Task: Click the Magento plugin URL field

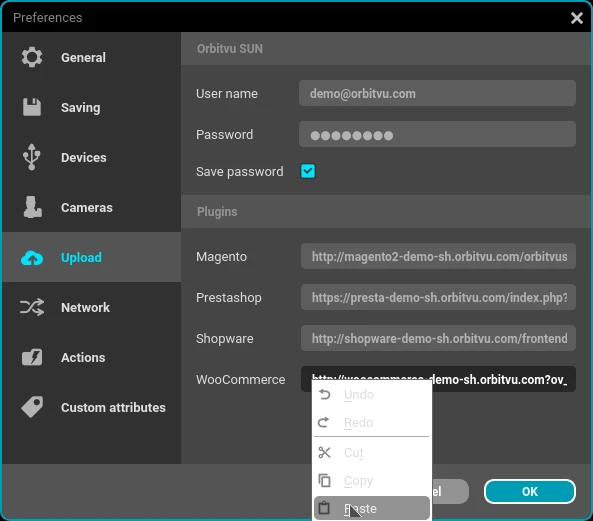Action: [438, 257]
